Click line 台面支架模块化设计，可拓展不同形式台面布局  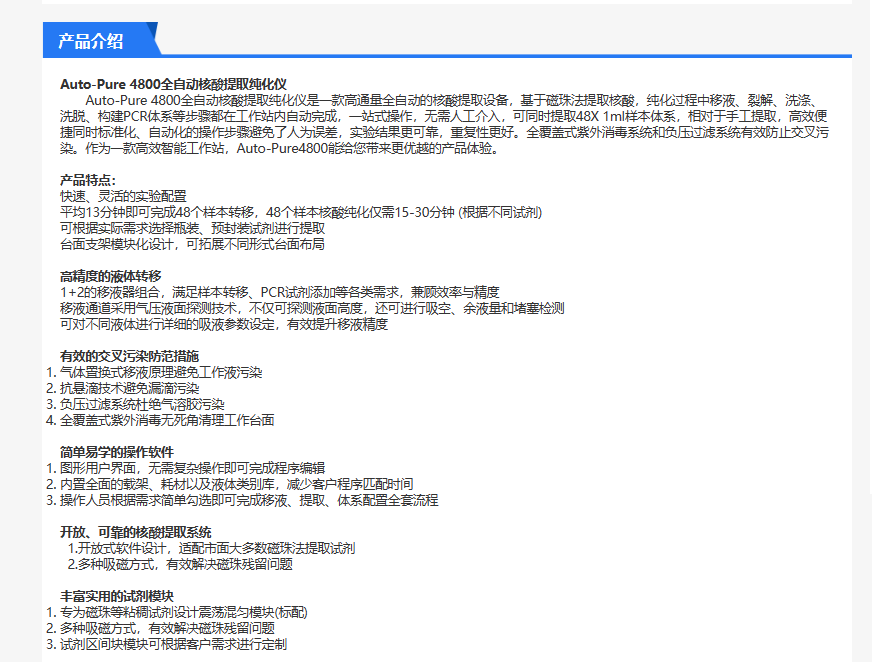(192, 244)
